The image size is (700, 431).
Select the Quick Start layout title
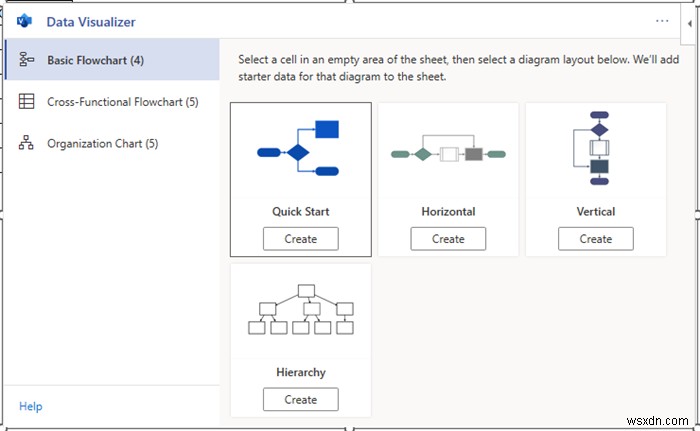[x=301, y=211]
